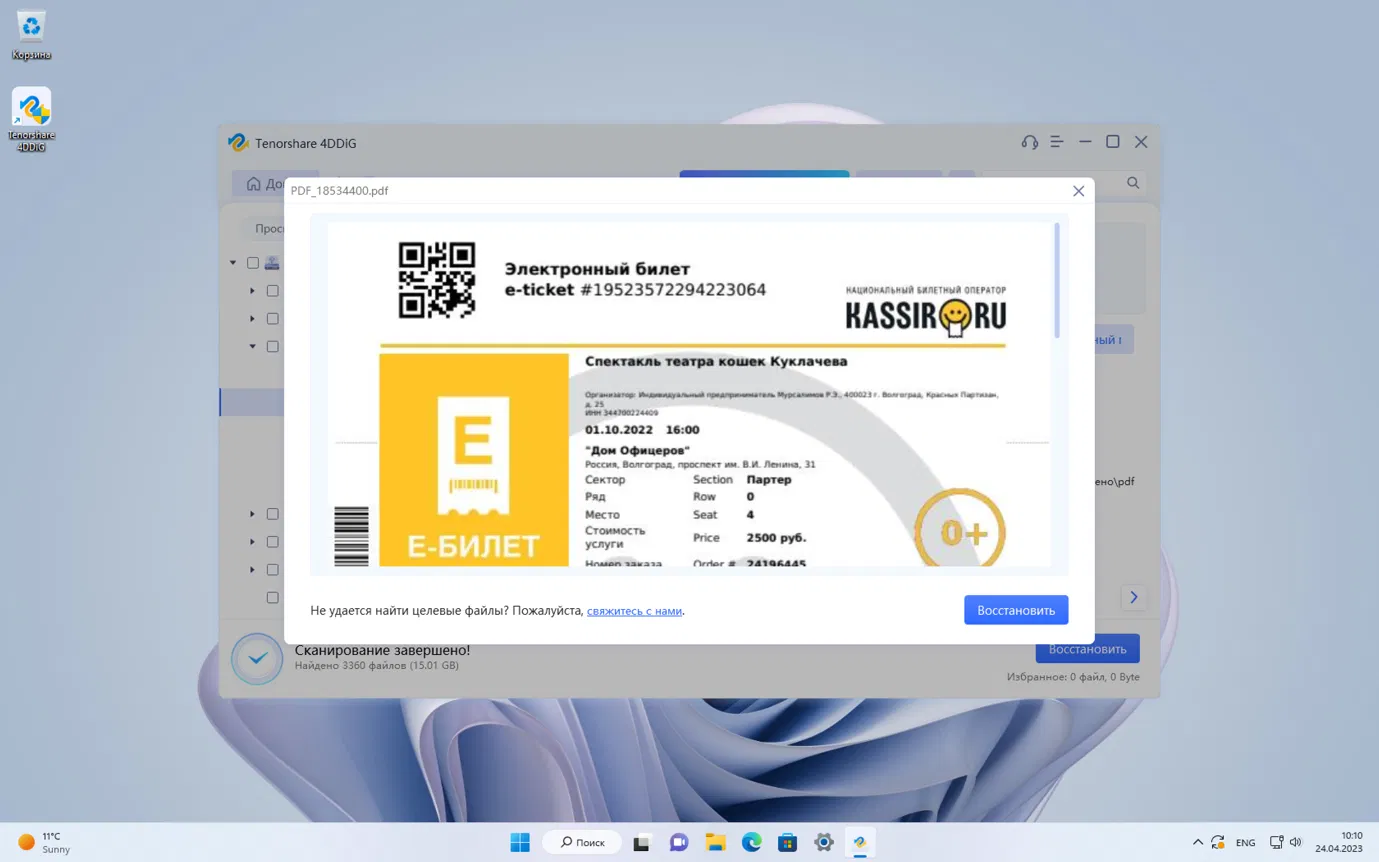Tick the tree checkbox lacking an expander arrow
This screenshot has width=1379, height=862.
click(272, 597)
